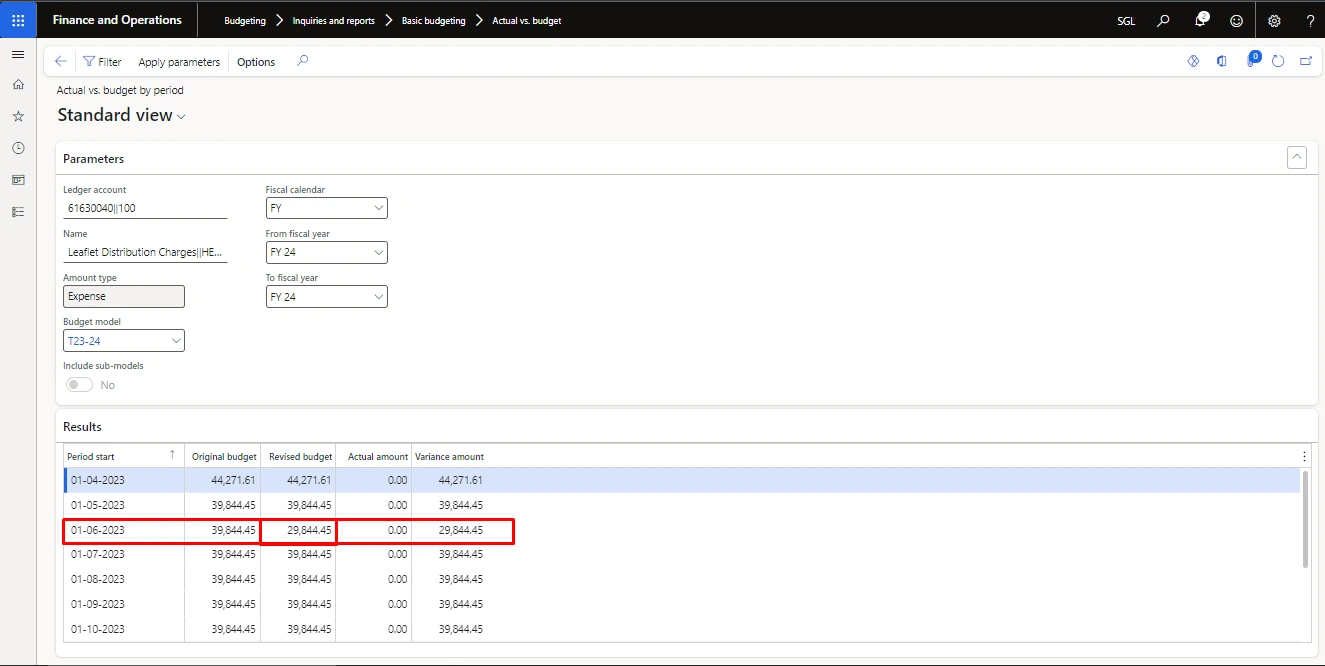Screen dimensions: 1325x666
Task: Open the Results grid options menu
Action: click(1304, 456)
